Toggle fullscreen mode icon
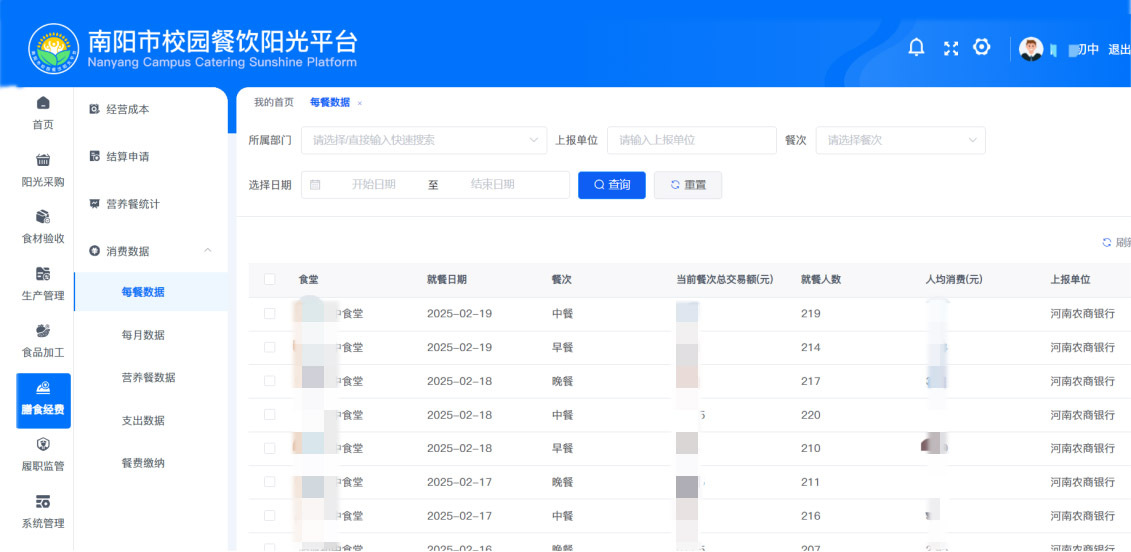Screen dimensions: 1131x552 click(950, 48)
